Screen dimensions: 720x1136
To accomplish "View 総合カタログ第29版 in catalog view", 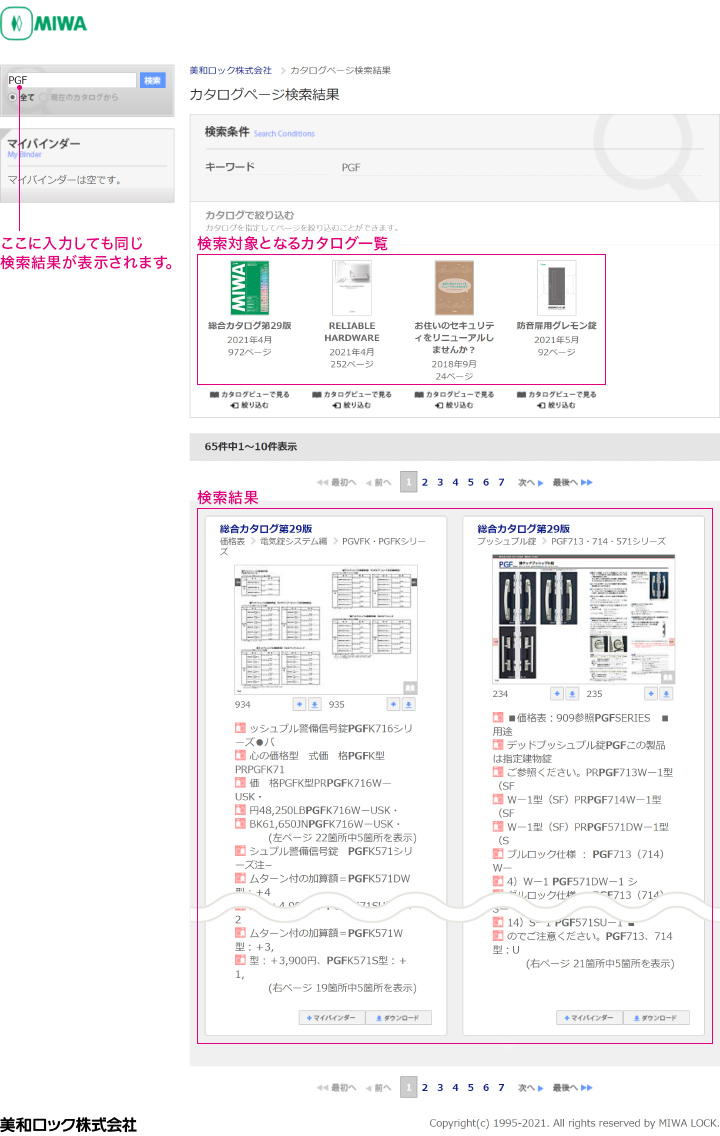I will click(250, 394).
